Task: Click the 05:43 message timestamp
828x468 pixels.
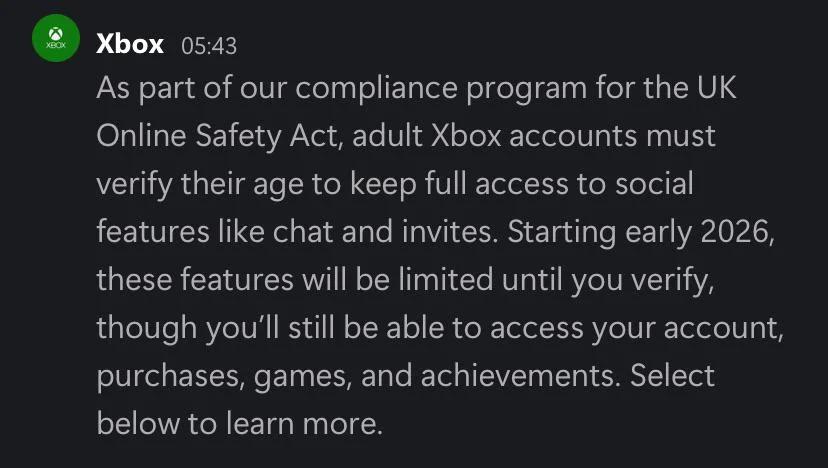Action: click(x=209, y=46)
